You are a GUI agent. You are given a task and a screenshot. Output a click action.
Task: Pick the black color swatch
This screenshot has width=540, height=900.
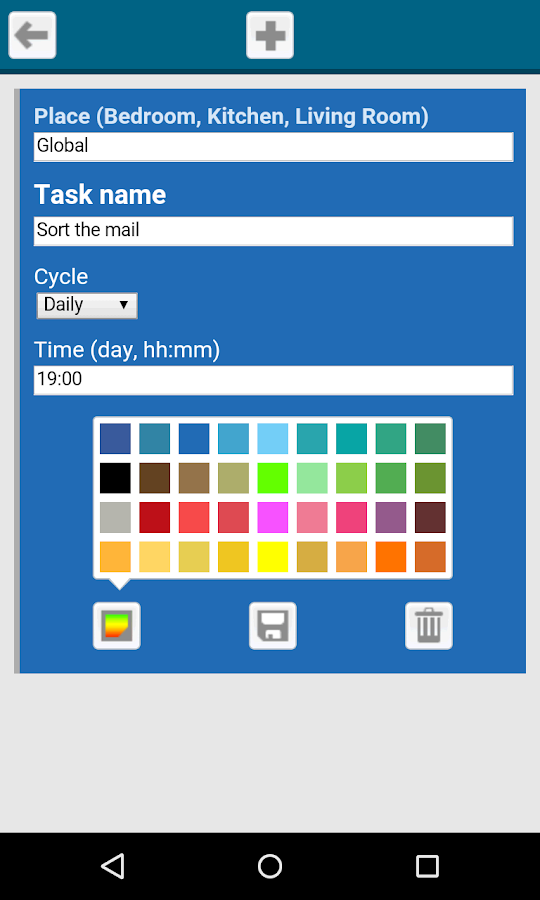[x=115, y=478]
